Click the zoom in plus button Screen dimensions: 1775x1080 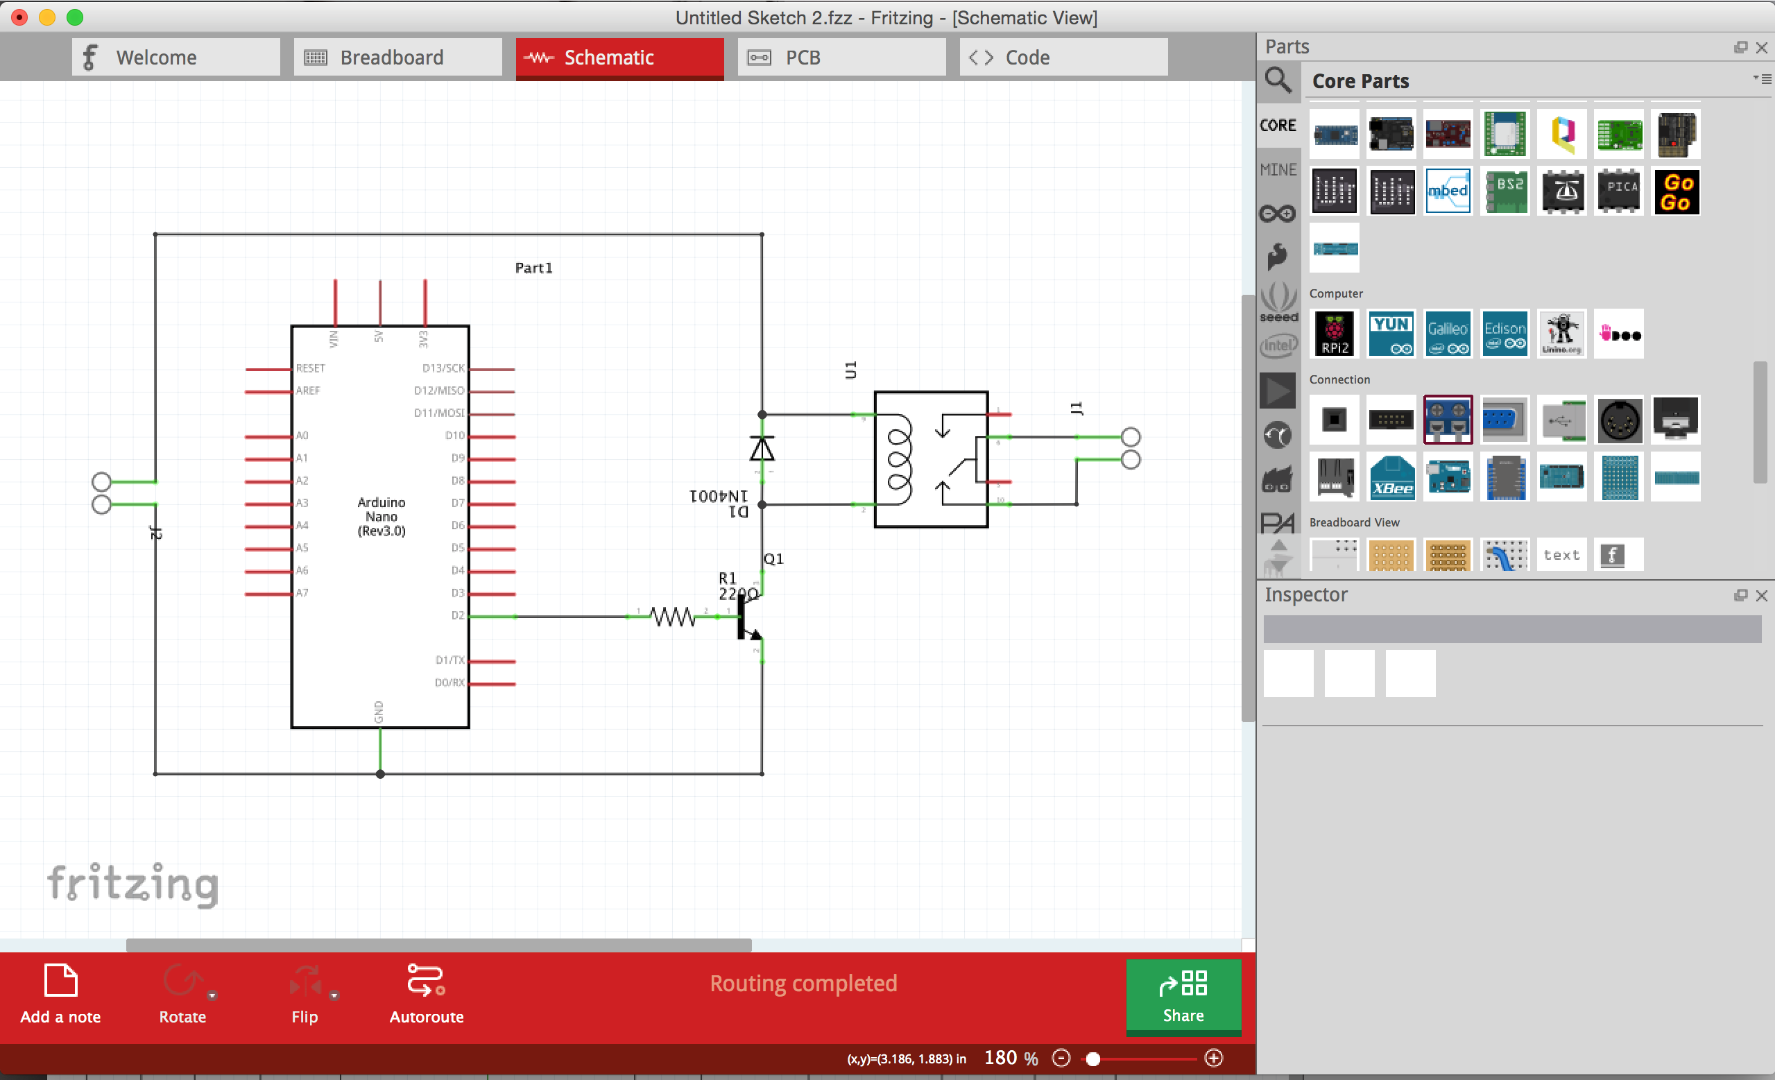click(1214, 1058)
